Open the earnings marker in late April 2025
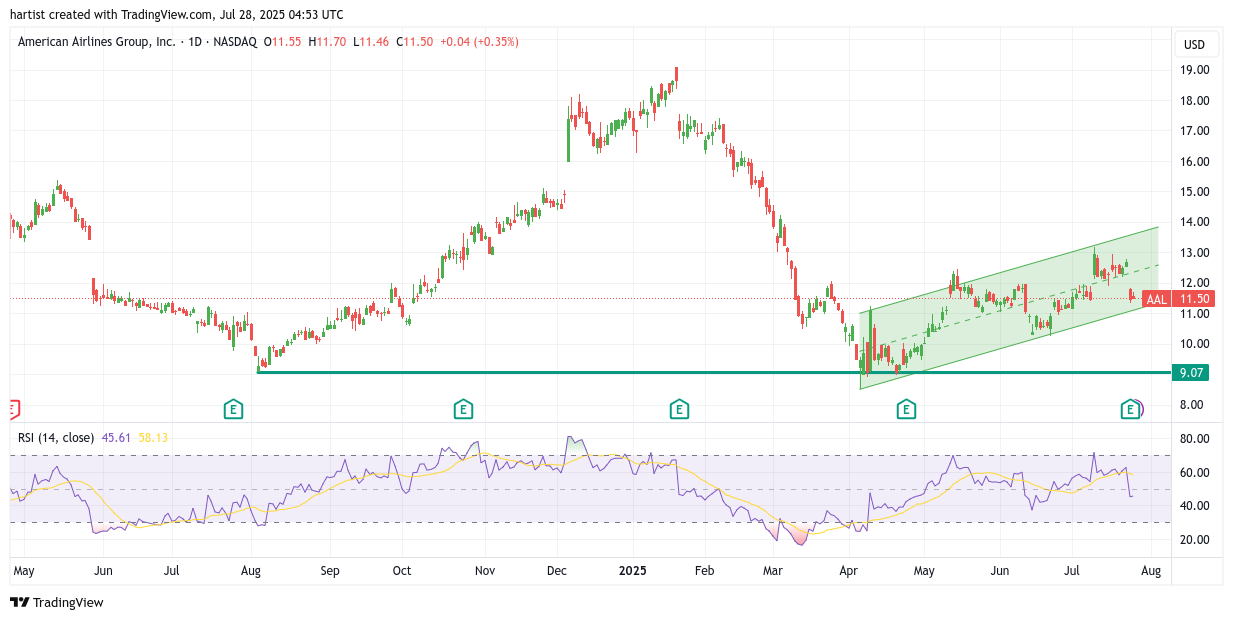Screen dimensions: 1233x620 tap(906, 408)
